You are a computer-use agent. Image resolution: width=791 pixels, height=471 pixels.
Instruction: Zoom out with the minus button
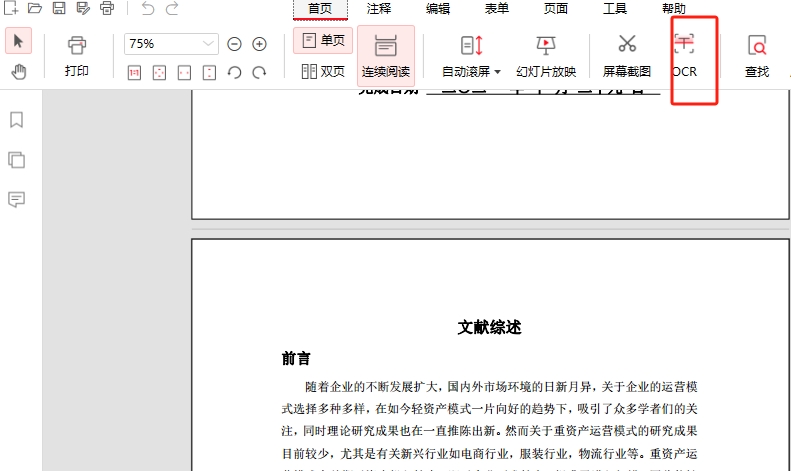(x=234, y=44)
